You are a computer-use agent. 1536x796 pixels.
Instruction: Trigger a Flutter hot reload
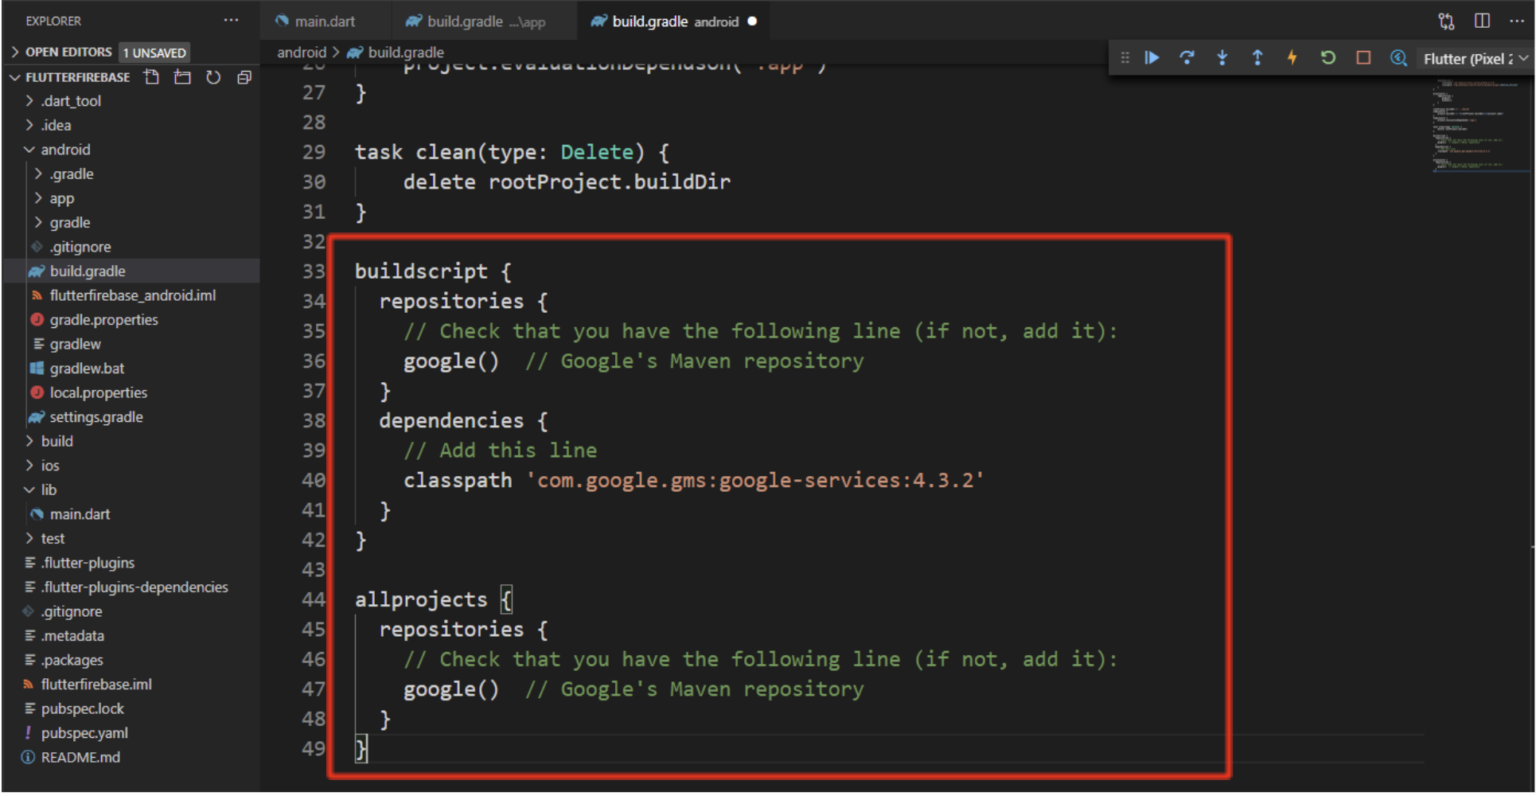tap(1292, 57)
